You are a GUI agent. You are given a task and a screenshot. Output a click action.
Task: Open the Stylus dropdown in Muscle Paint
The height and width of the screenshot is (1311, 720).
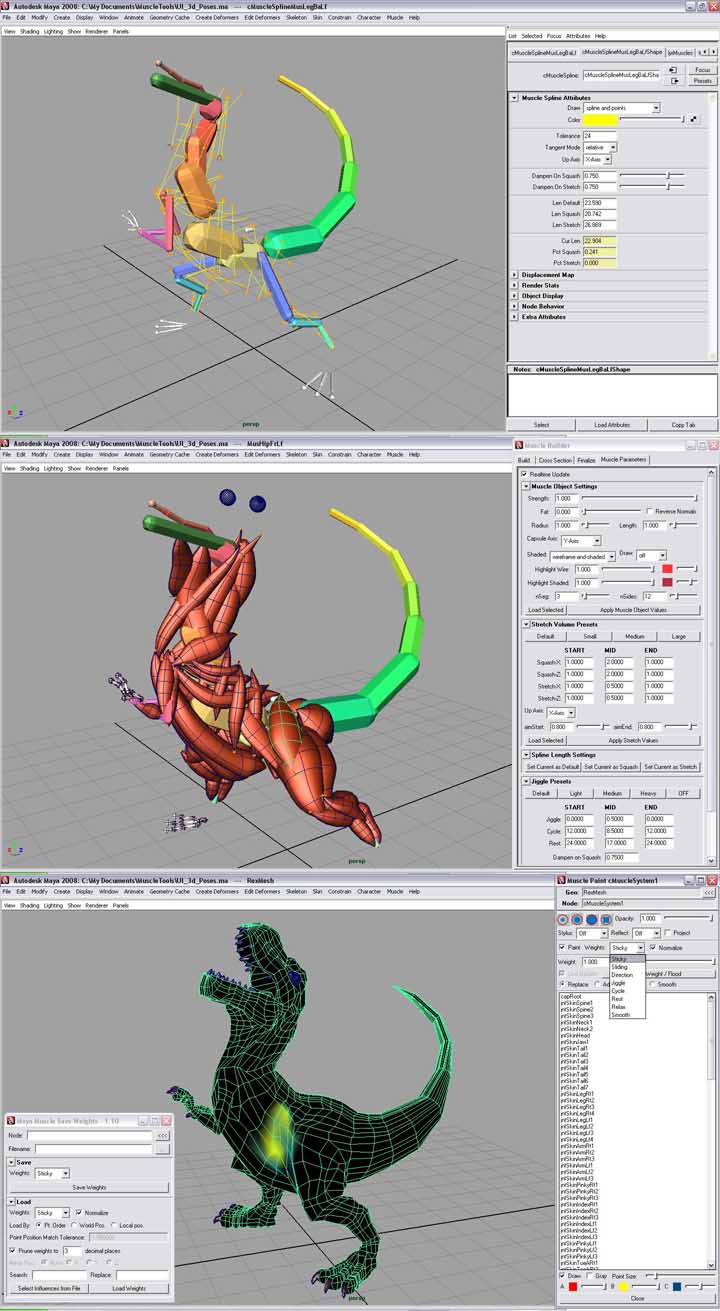coord(591,933)
